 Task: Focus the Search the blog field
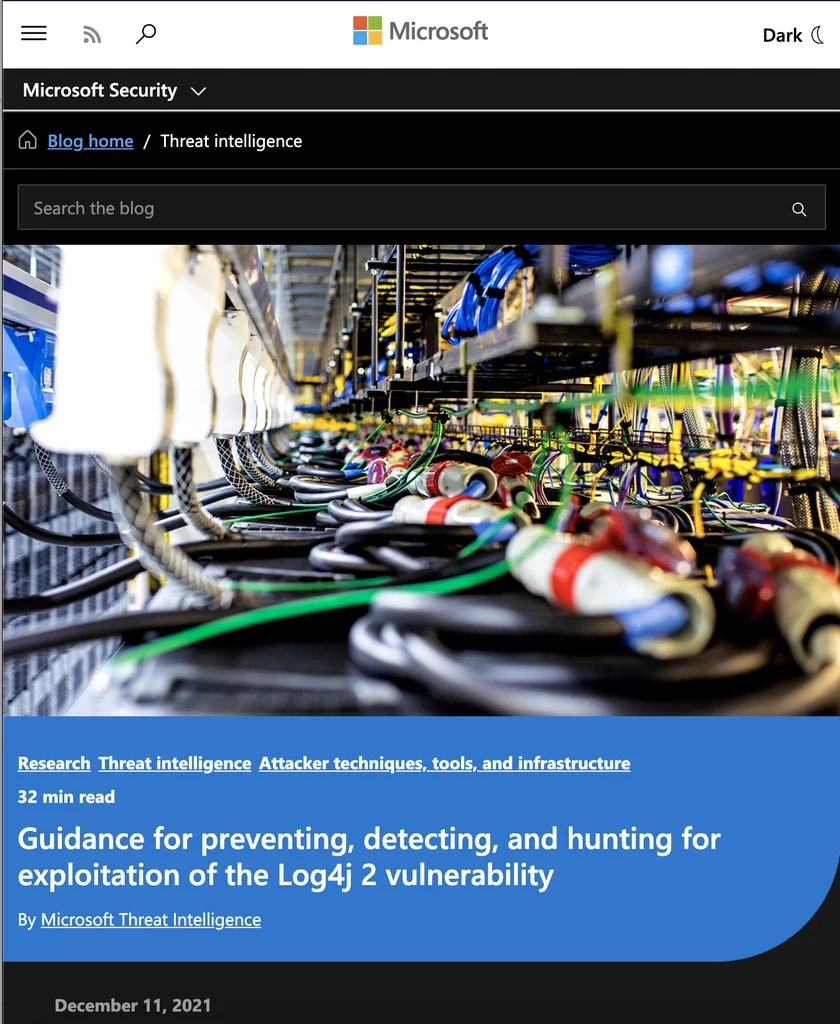pyautogui.click(x=421, y=208)
